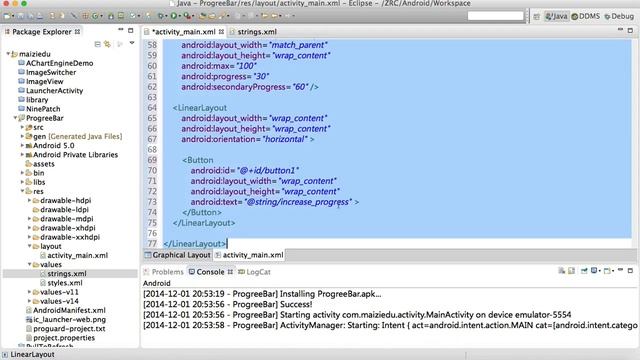Click Open Console icon in Console toolbar
This screenshot has width=640, height=360.
[x=607, y=271]
